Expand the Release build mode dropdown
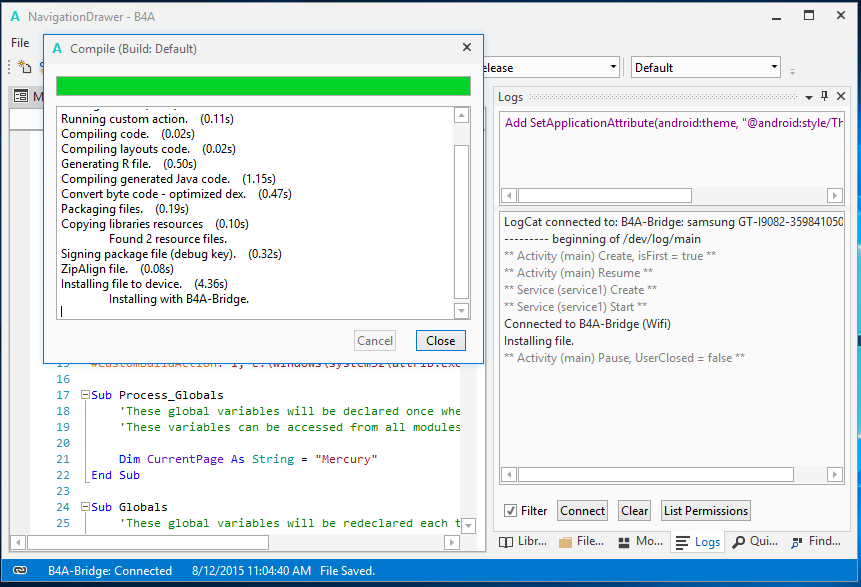Screen dimensions: 861x587 [613, 68]
